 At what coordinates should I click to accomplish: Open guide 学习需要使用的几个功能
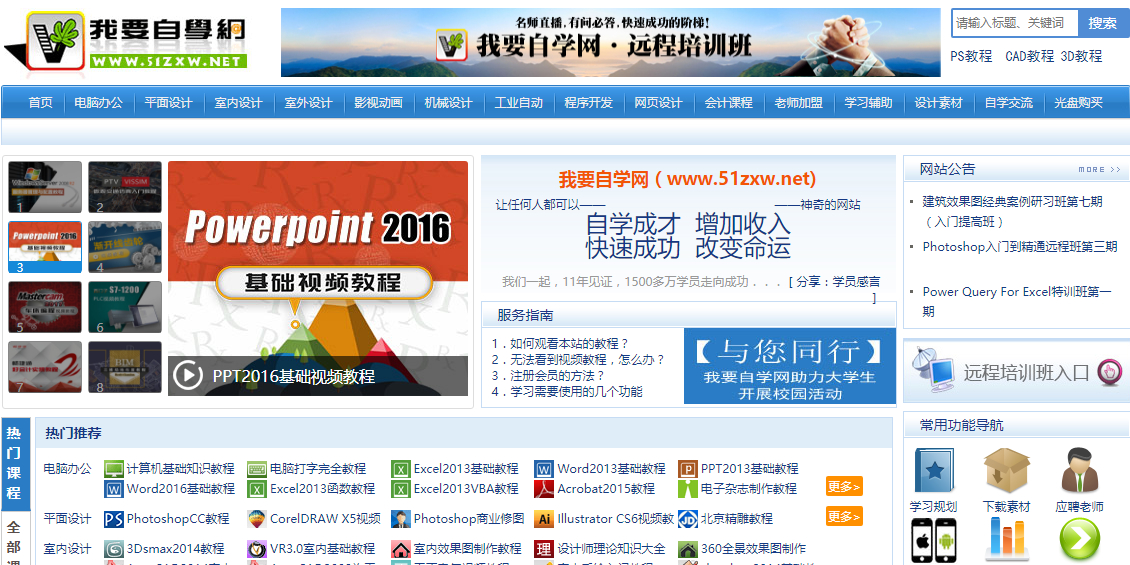[x=567, y=392]
